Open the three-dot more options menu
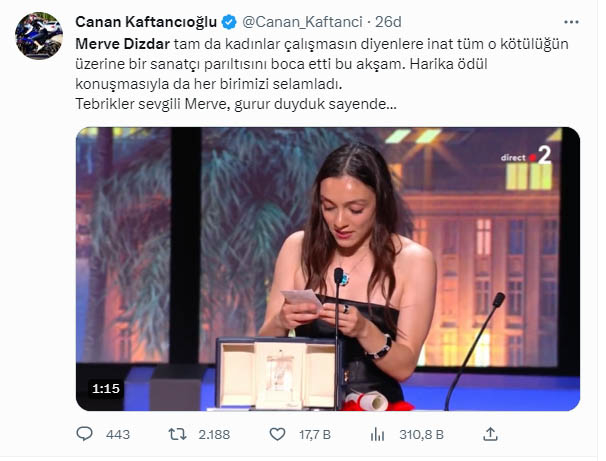This screenshot has width=606, height=461. tap(571, 21)
